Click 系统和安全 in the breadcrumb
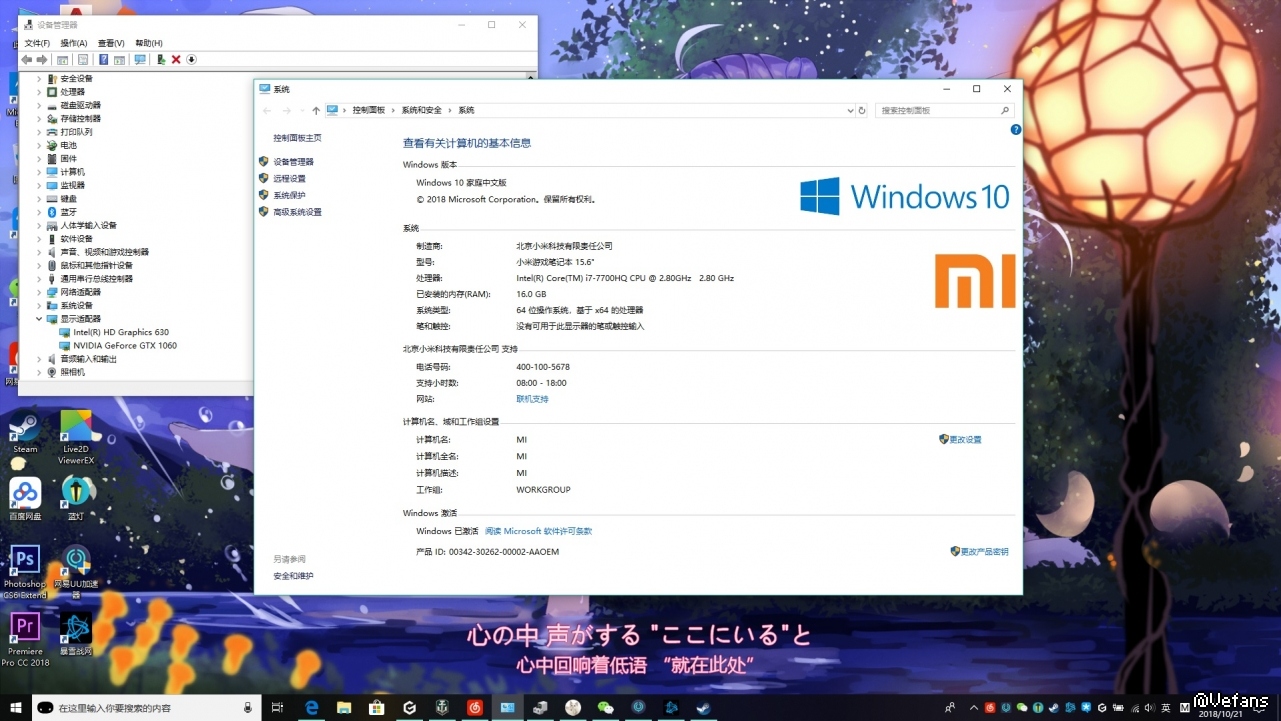This screenshot has width=1281, height=721. [421, 110]
